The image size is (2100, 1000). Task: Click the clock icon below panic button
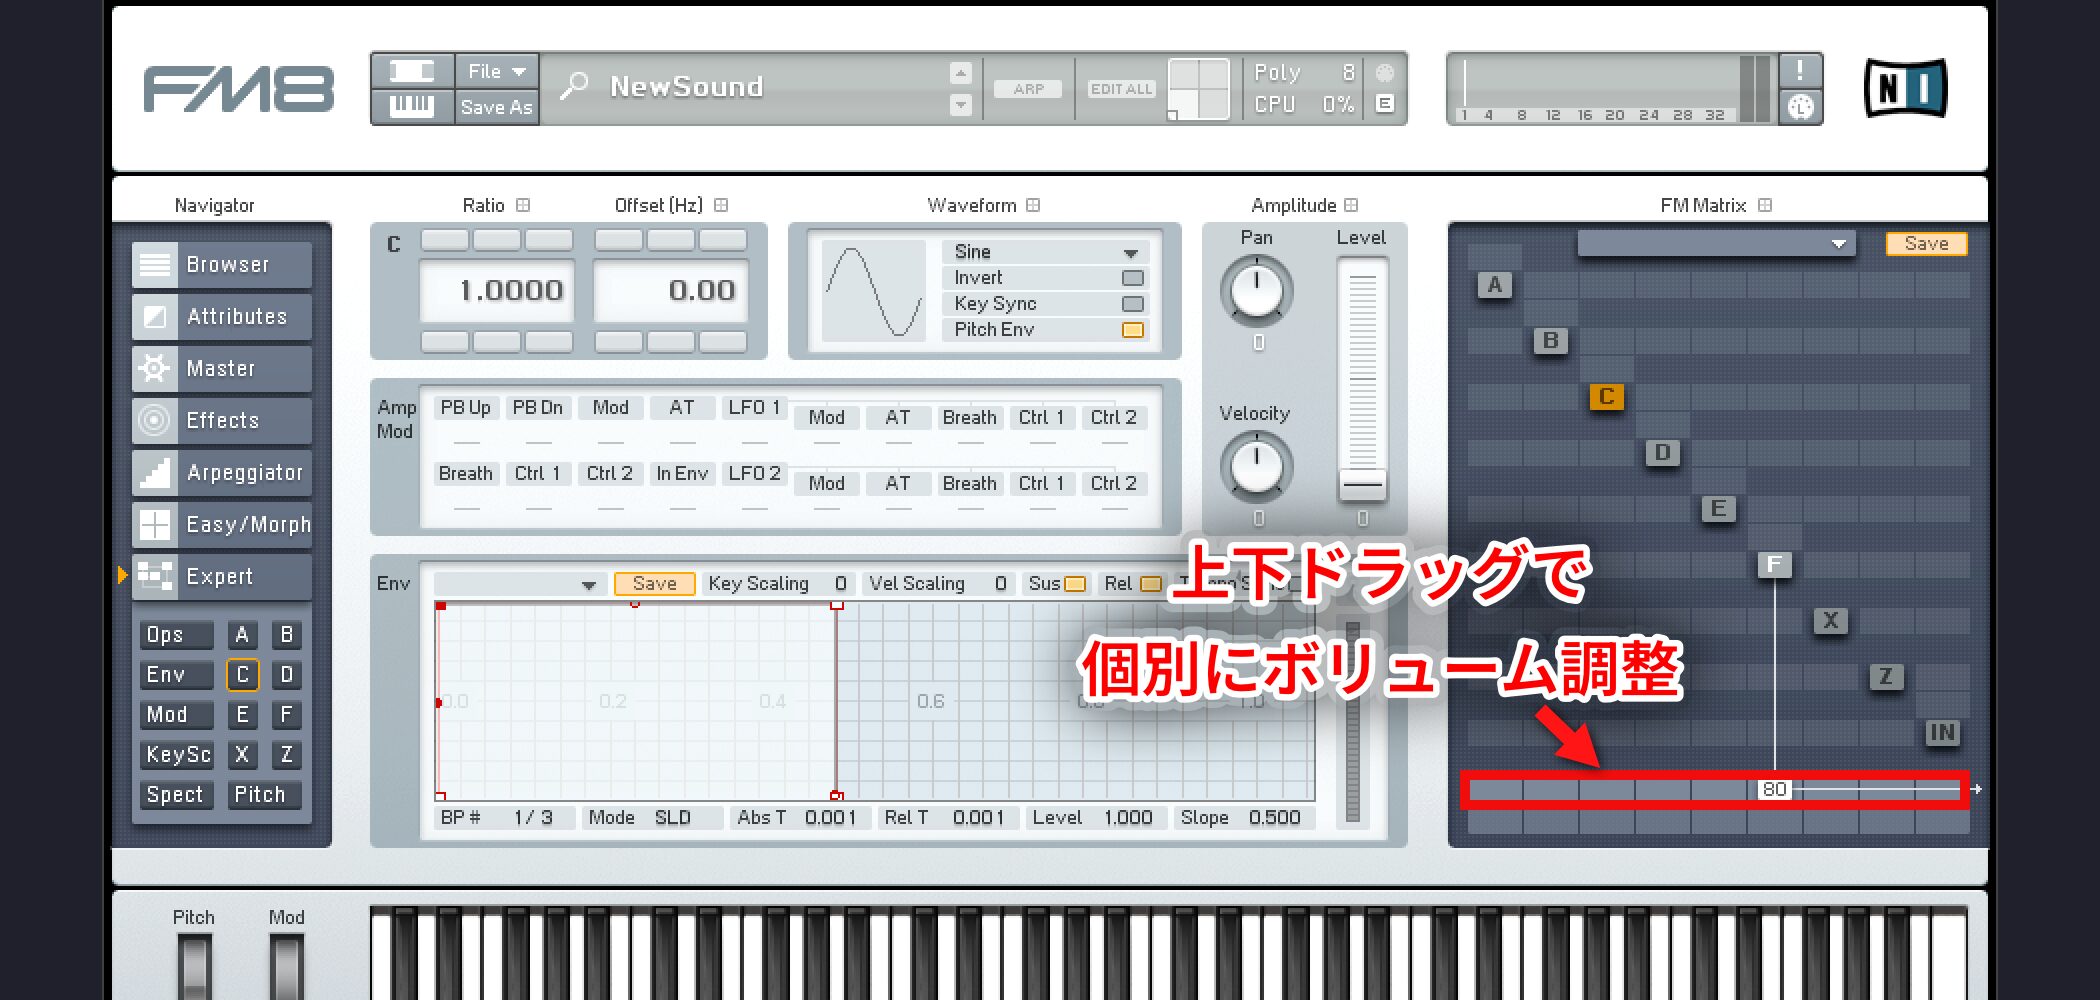click(x=1800, y=106)
